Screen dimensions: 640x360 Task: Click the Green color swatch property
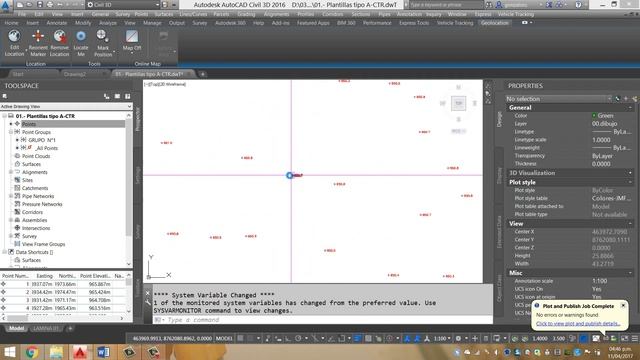594,116
